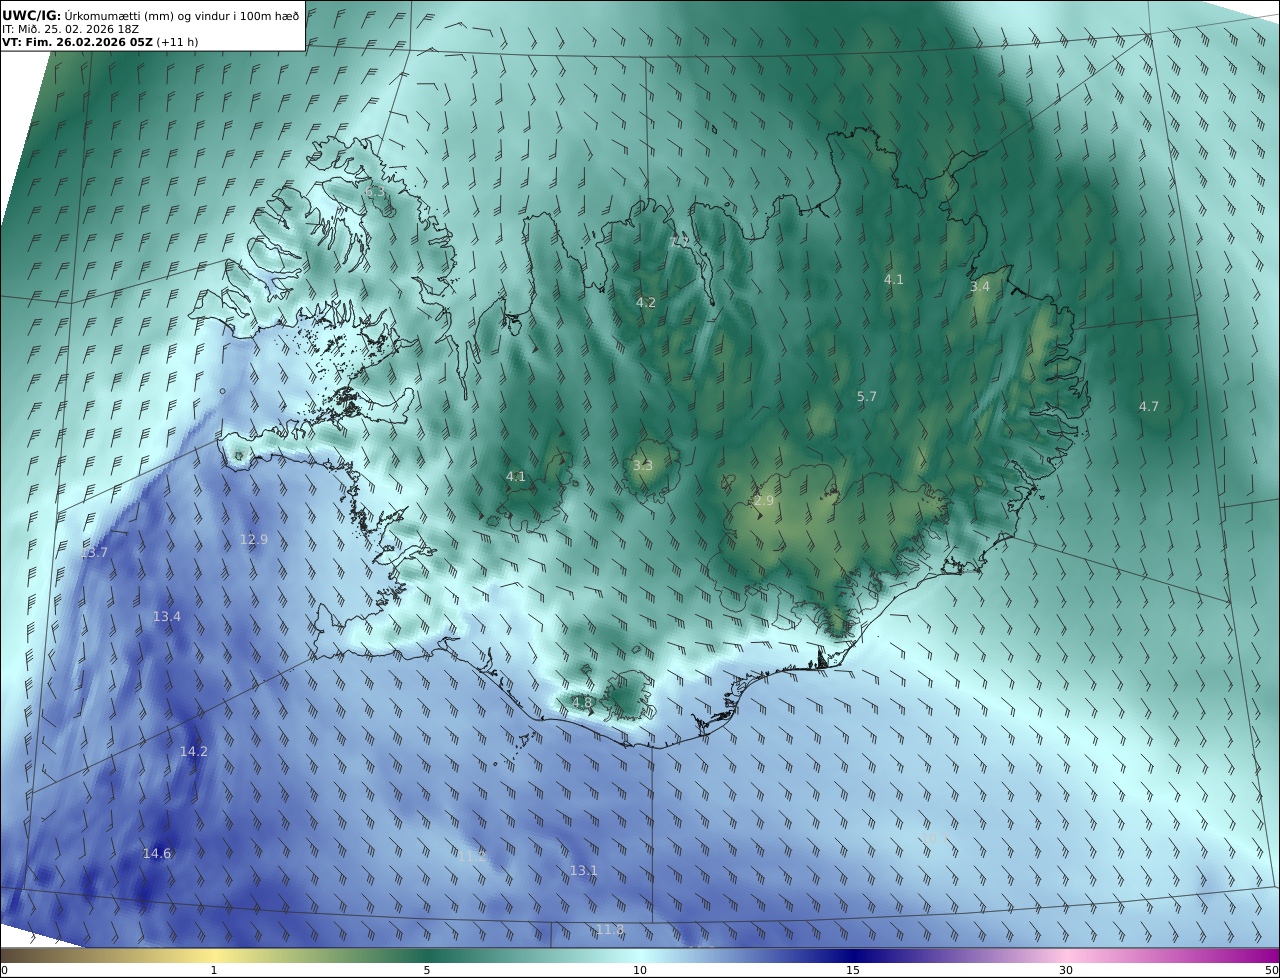Screen dimensions: 1280x978
Task: Click the 50 tick on the color scale
Action: tap(1271, 970)
